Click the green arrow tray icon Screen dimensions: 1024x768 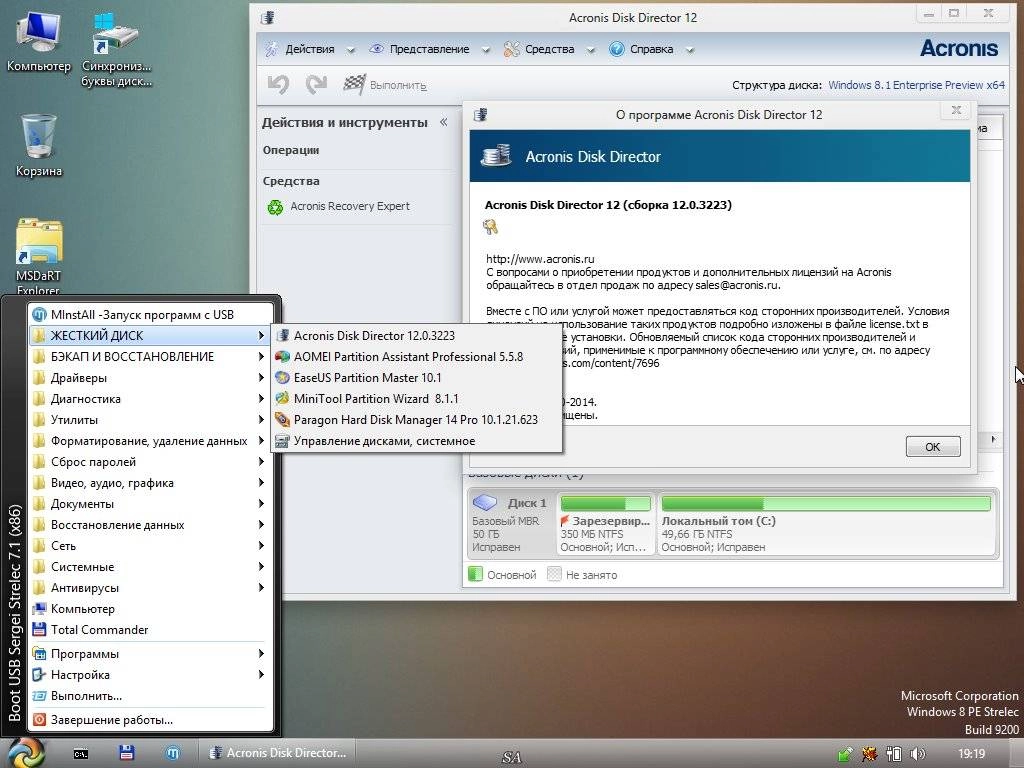click(845, 754)
